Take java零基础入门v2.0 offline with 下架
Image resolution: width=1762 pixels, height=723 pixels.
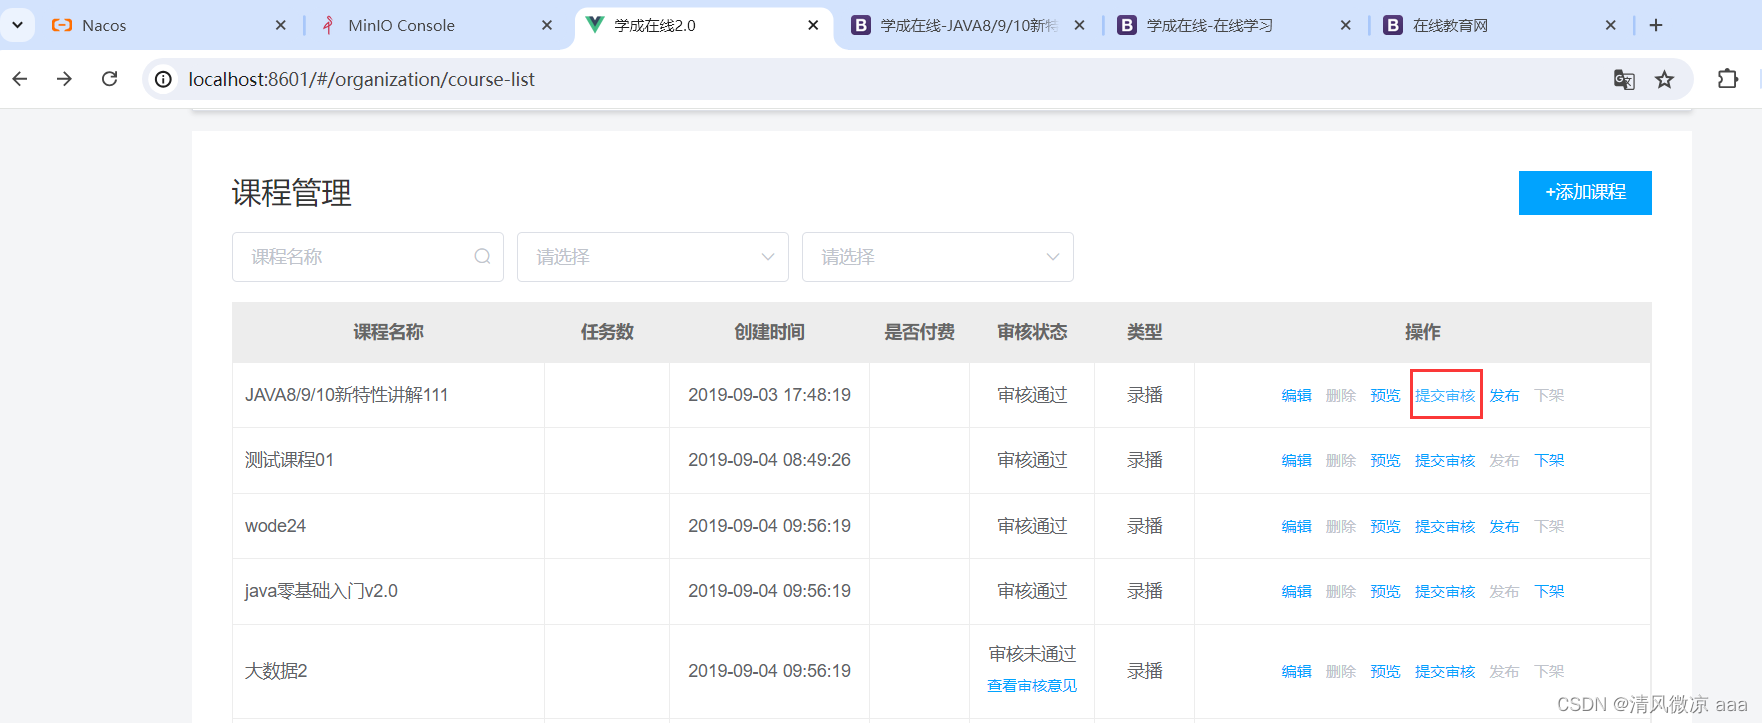click(x=1549, y=591)
